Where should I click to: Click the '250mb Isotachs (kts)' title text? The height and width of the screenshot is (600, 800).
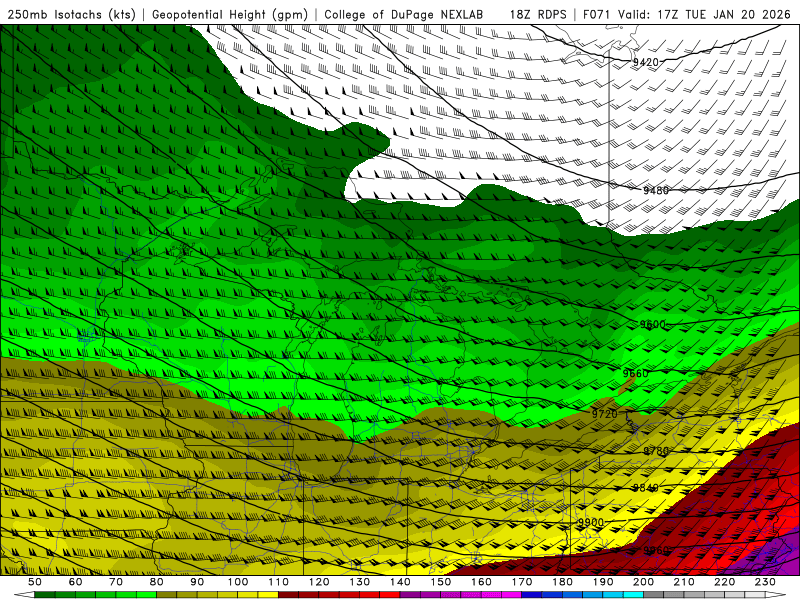71,14
